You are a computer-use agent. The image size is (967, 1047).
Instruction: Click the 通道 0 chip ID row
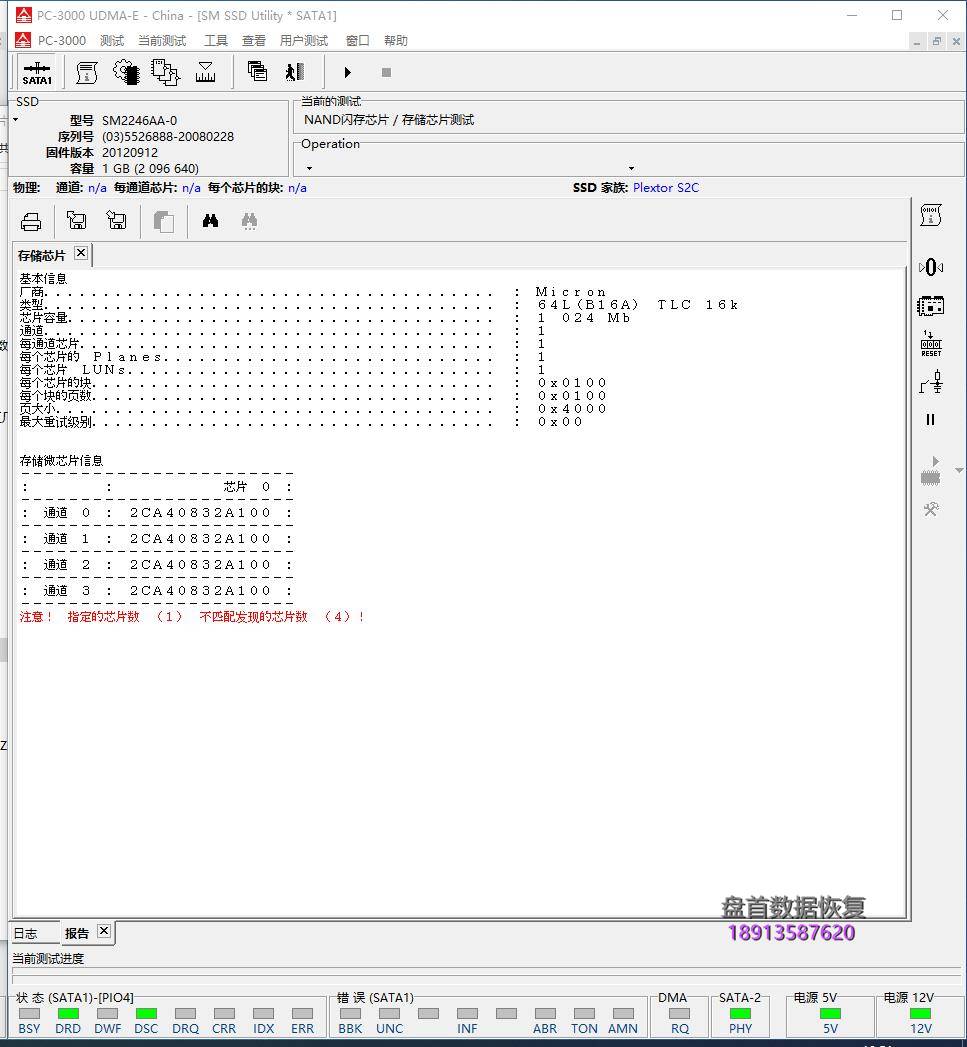(x=157, y=513)
